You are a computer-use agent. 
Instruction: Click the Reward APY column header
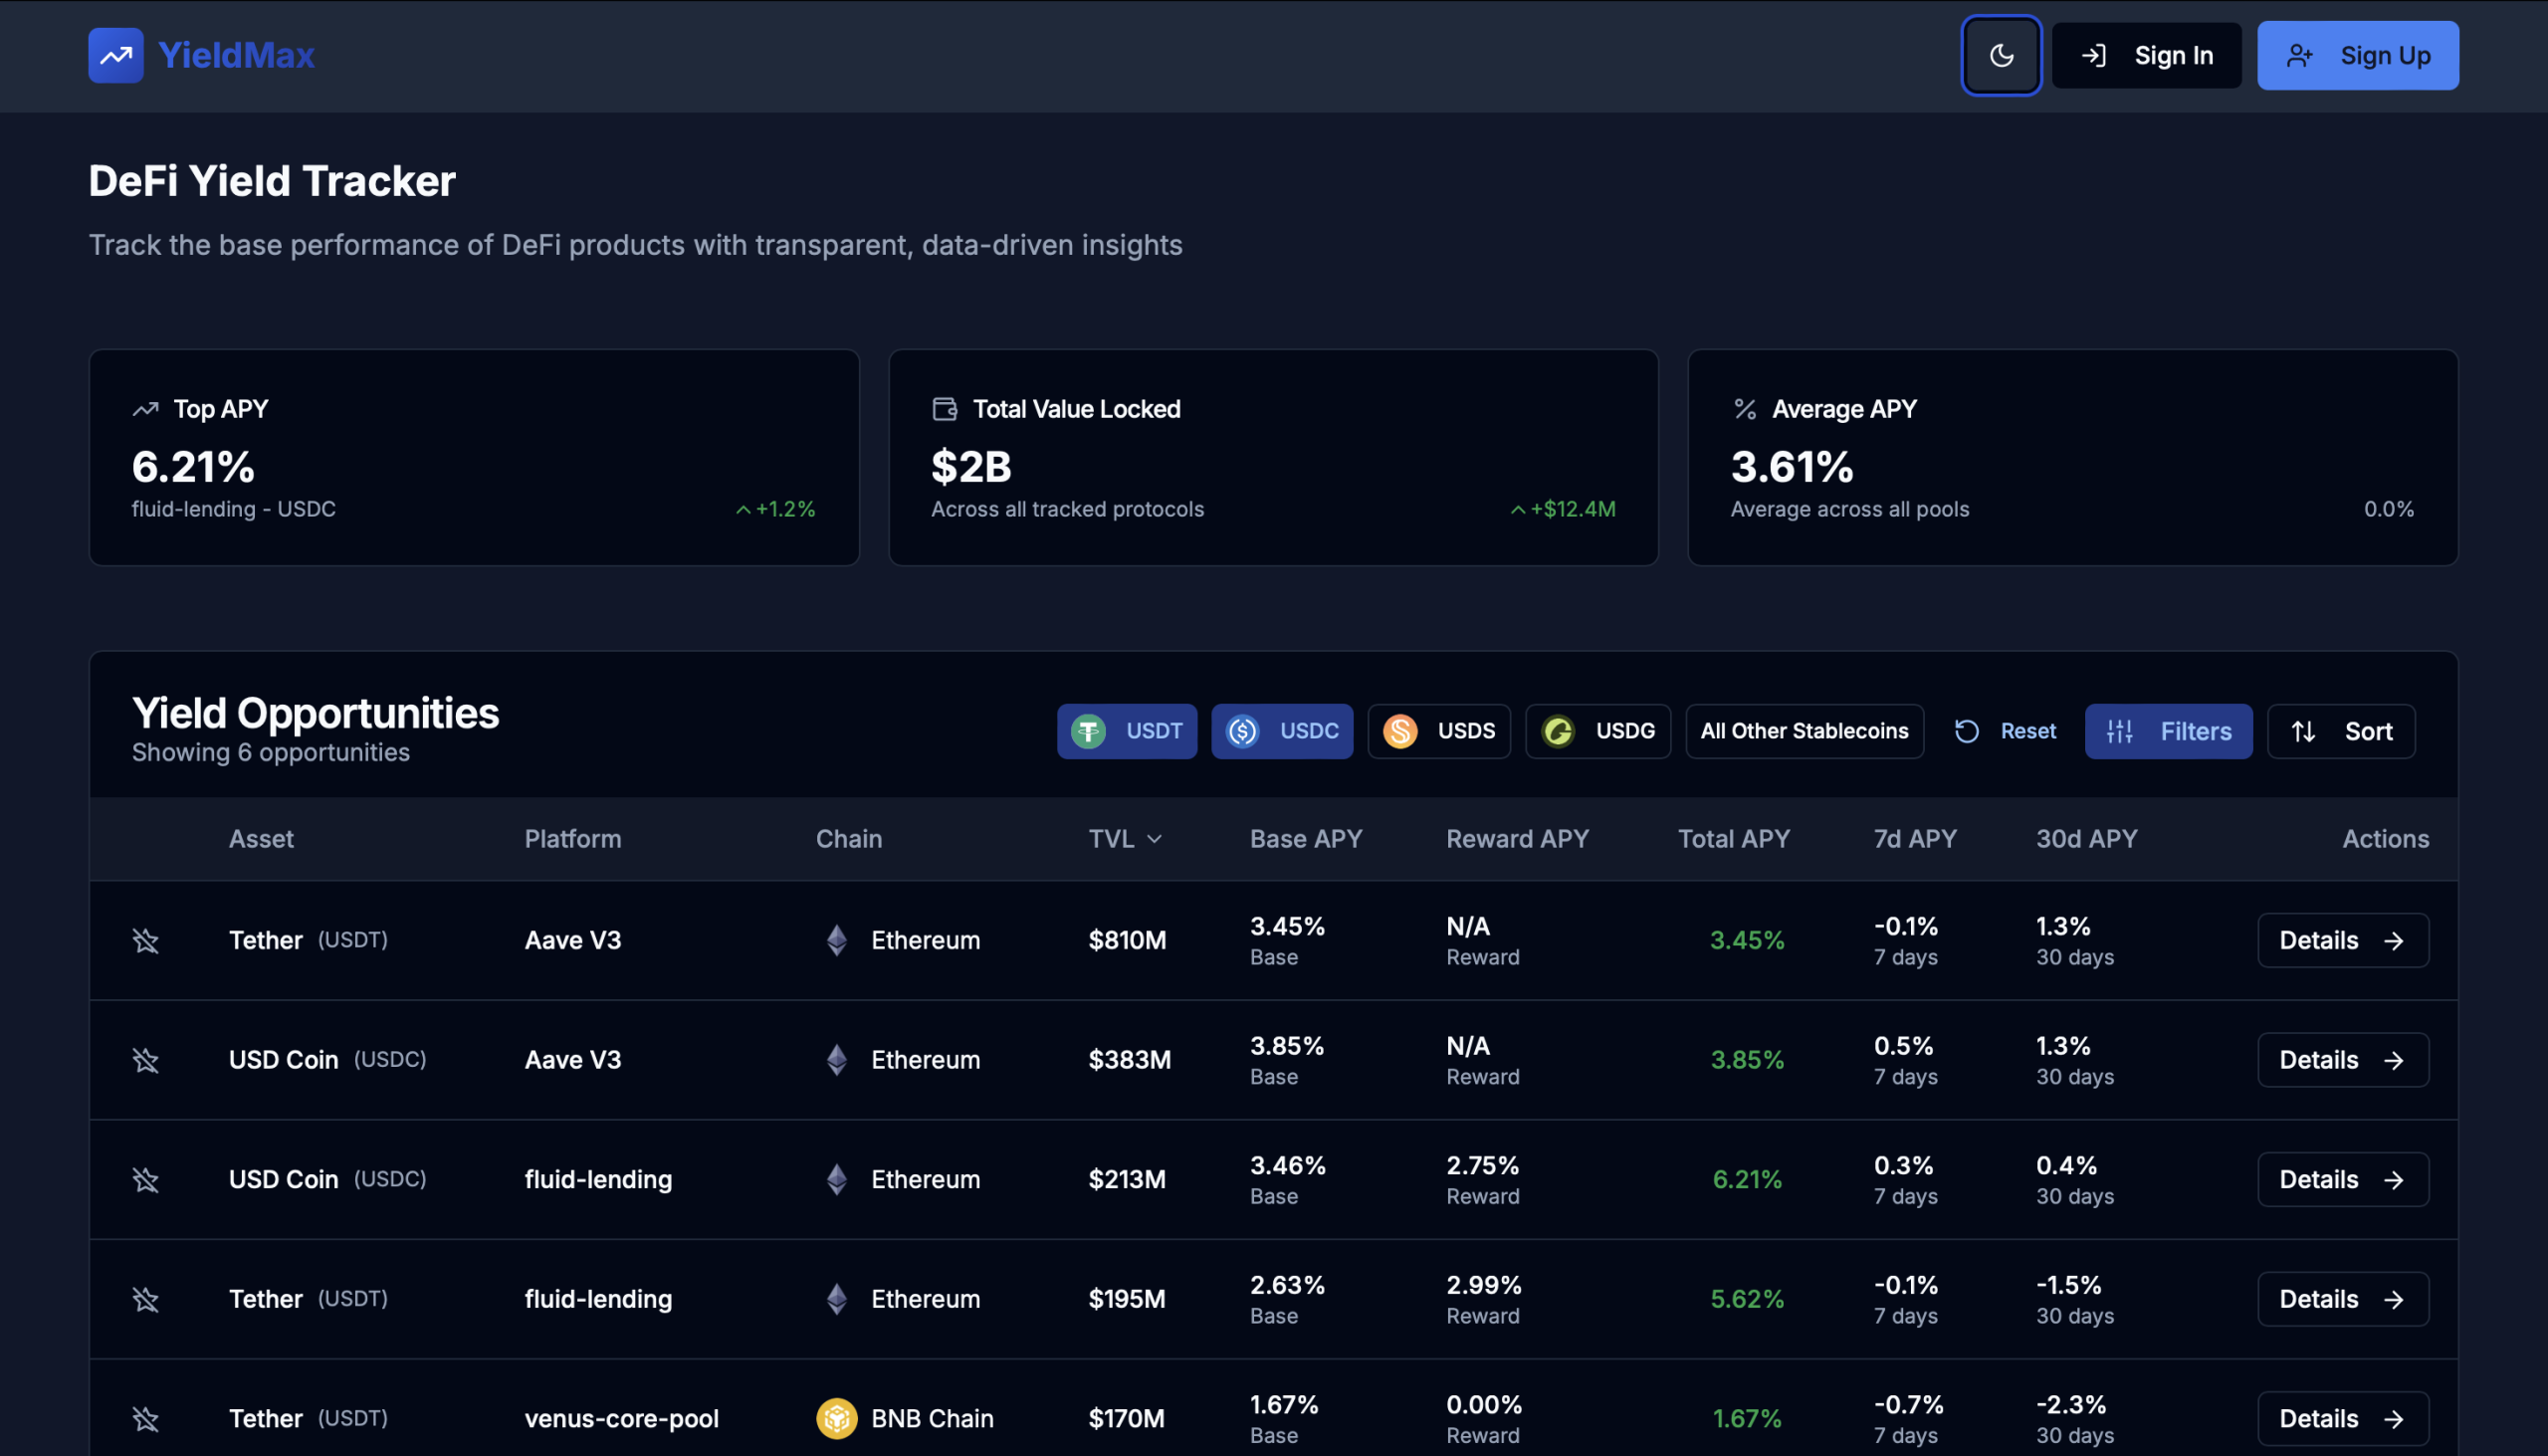point(1517,839)
